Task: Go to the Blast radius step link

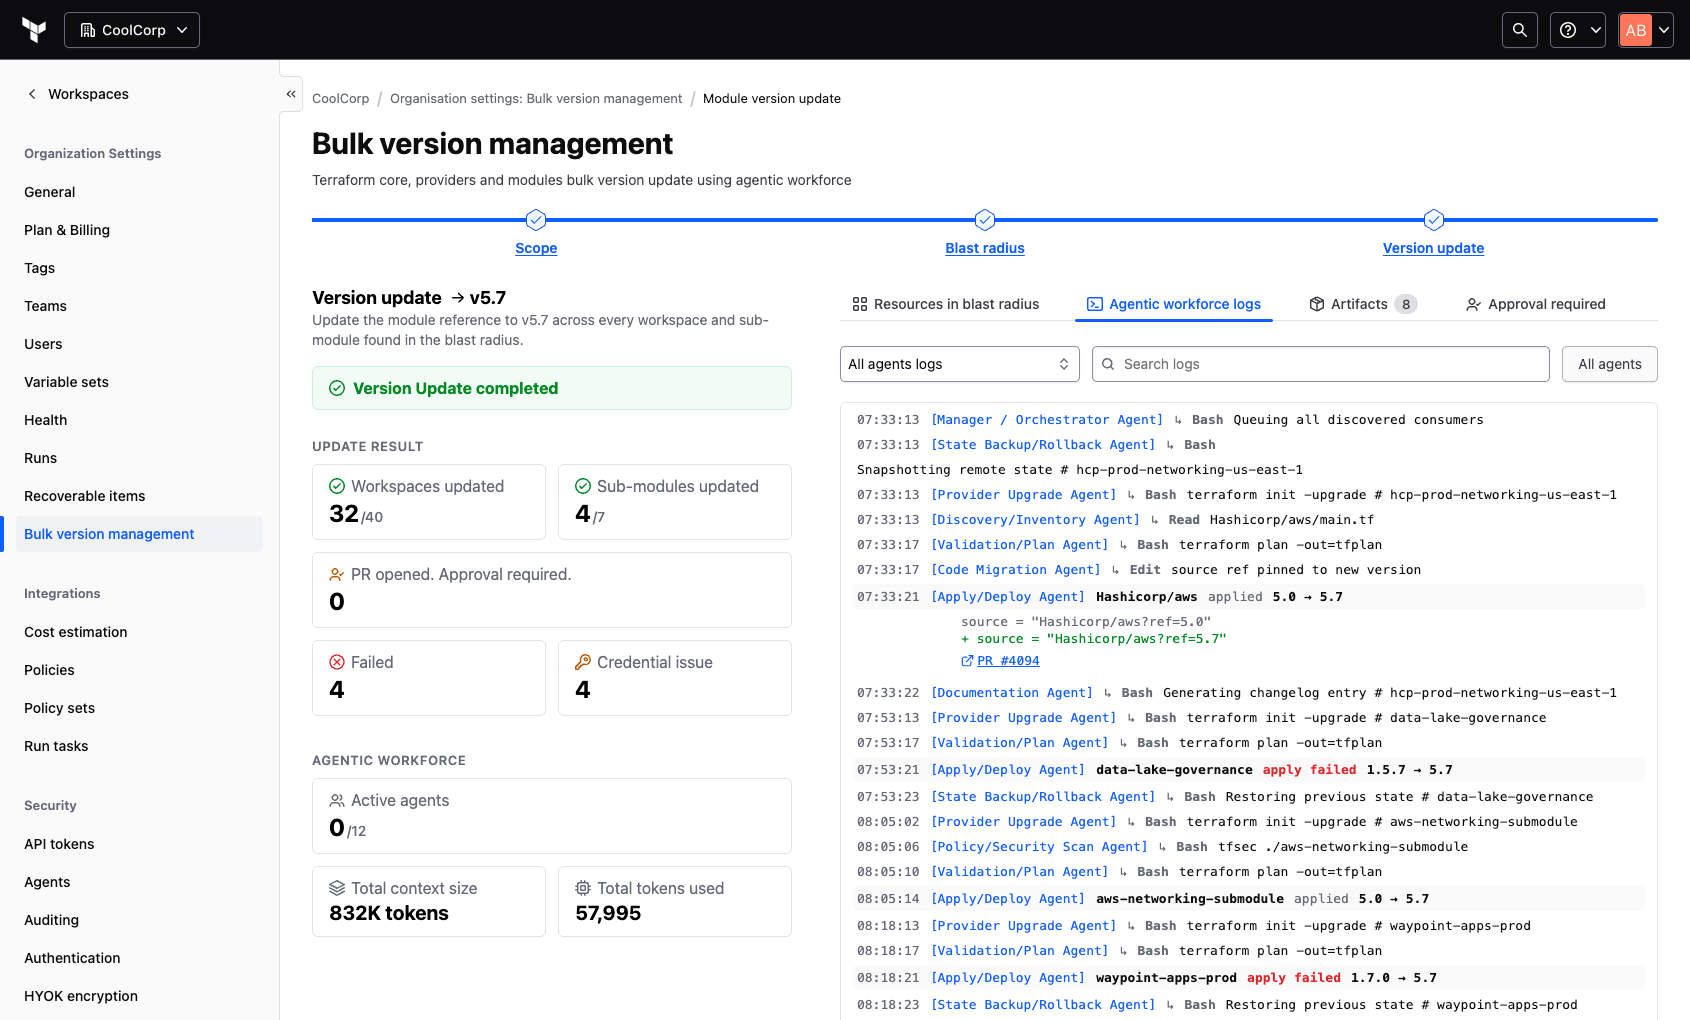Action: coord(985,248)
